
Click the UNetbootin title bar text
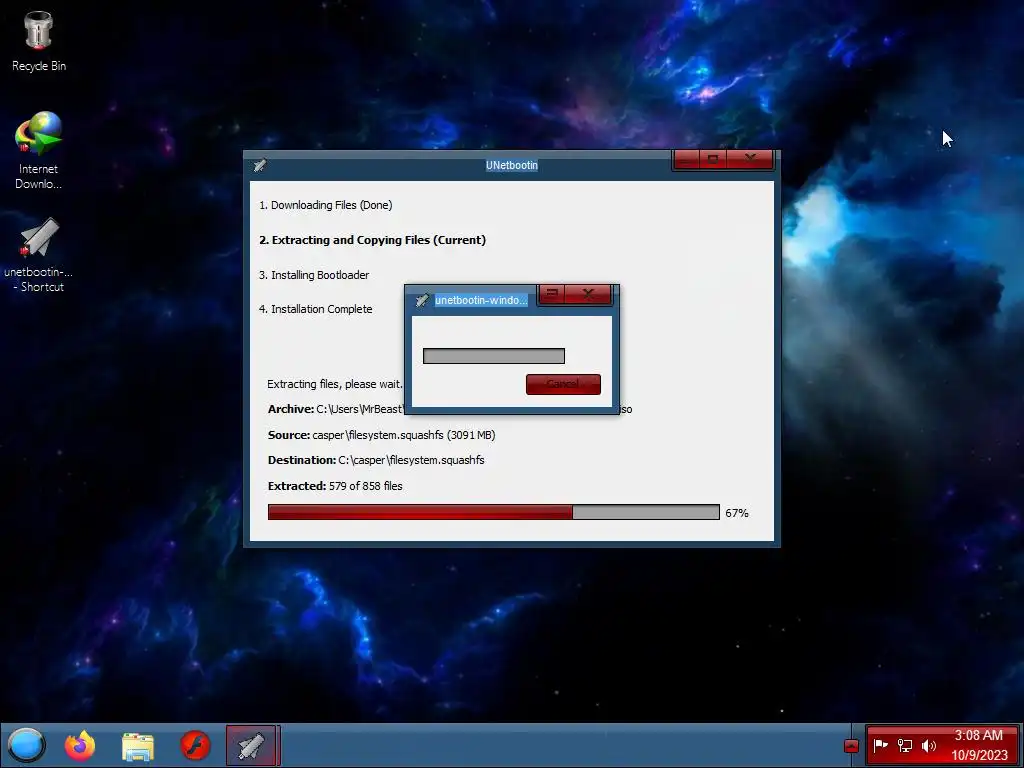(512, 165)
